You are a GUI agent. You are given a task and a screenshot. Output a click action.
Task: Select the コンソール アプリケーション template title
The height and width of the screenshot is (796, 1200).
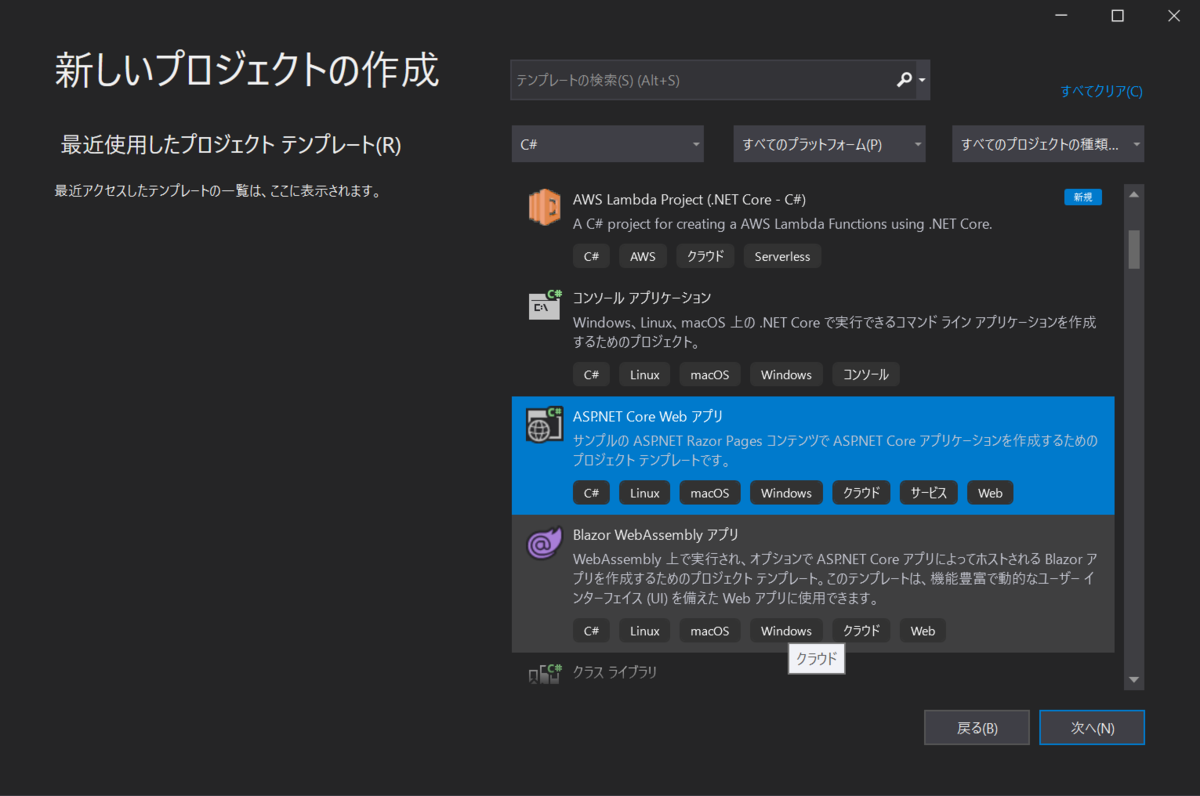click(x=642, y=298)
